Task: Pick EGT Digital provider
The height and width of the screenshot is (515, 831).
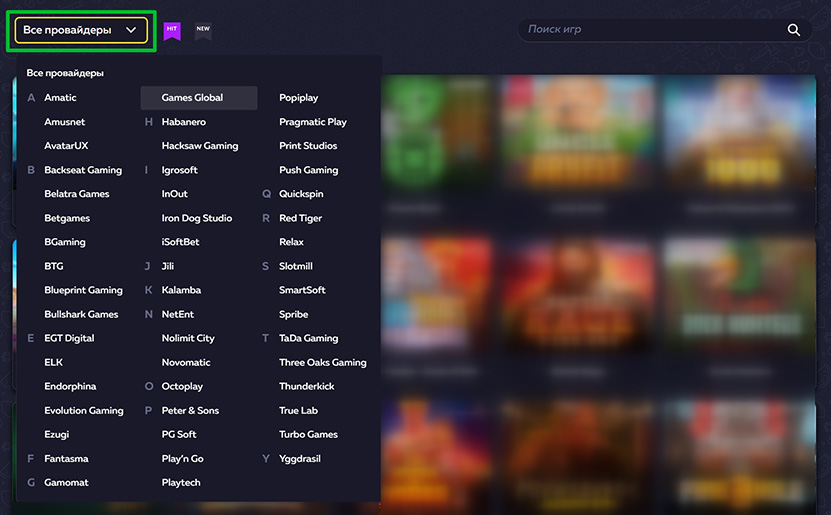Action: tap(69, 338)
